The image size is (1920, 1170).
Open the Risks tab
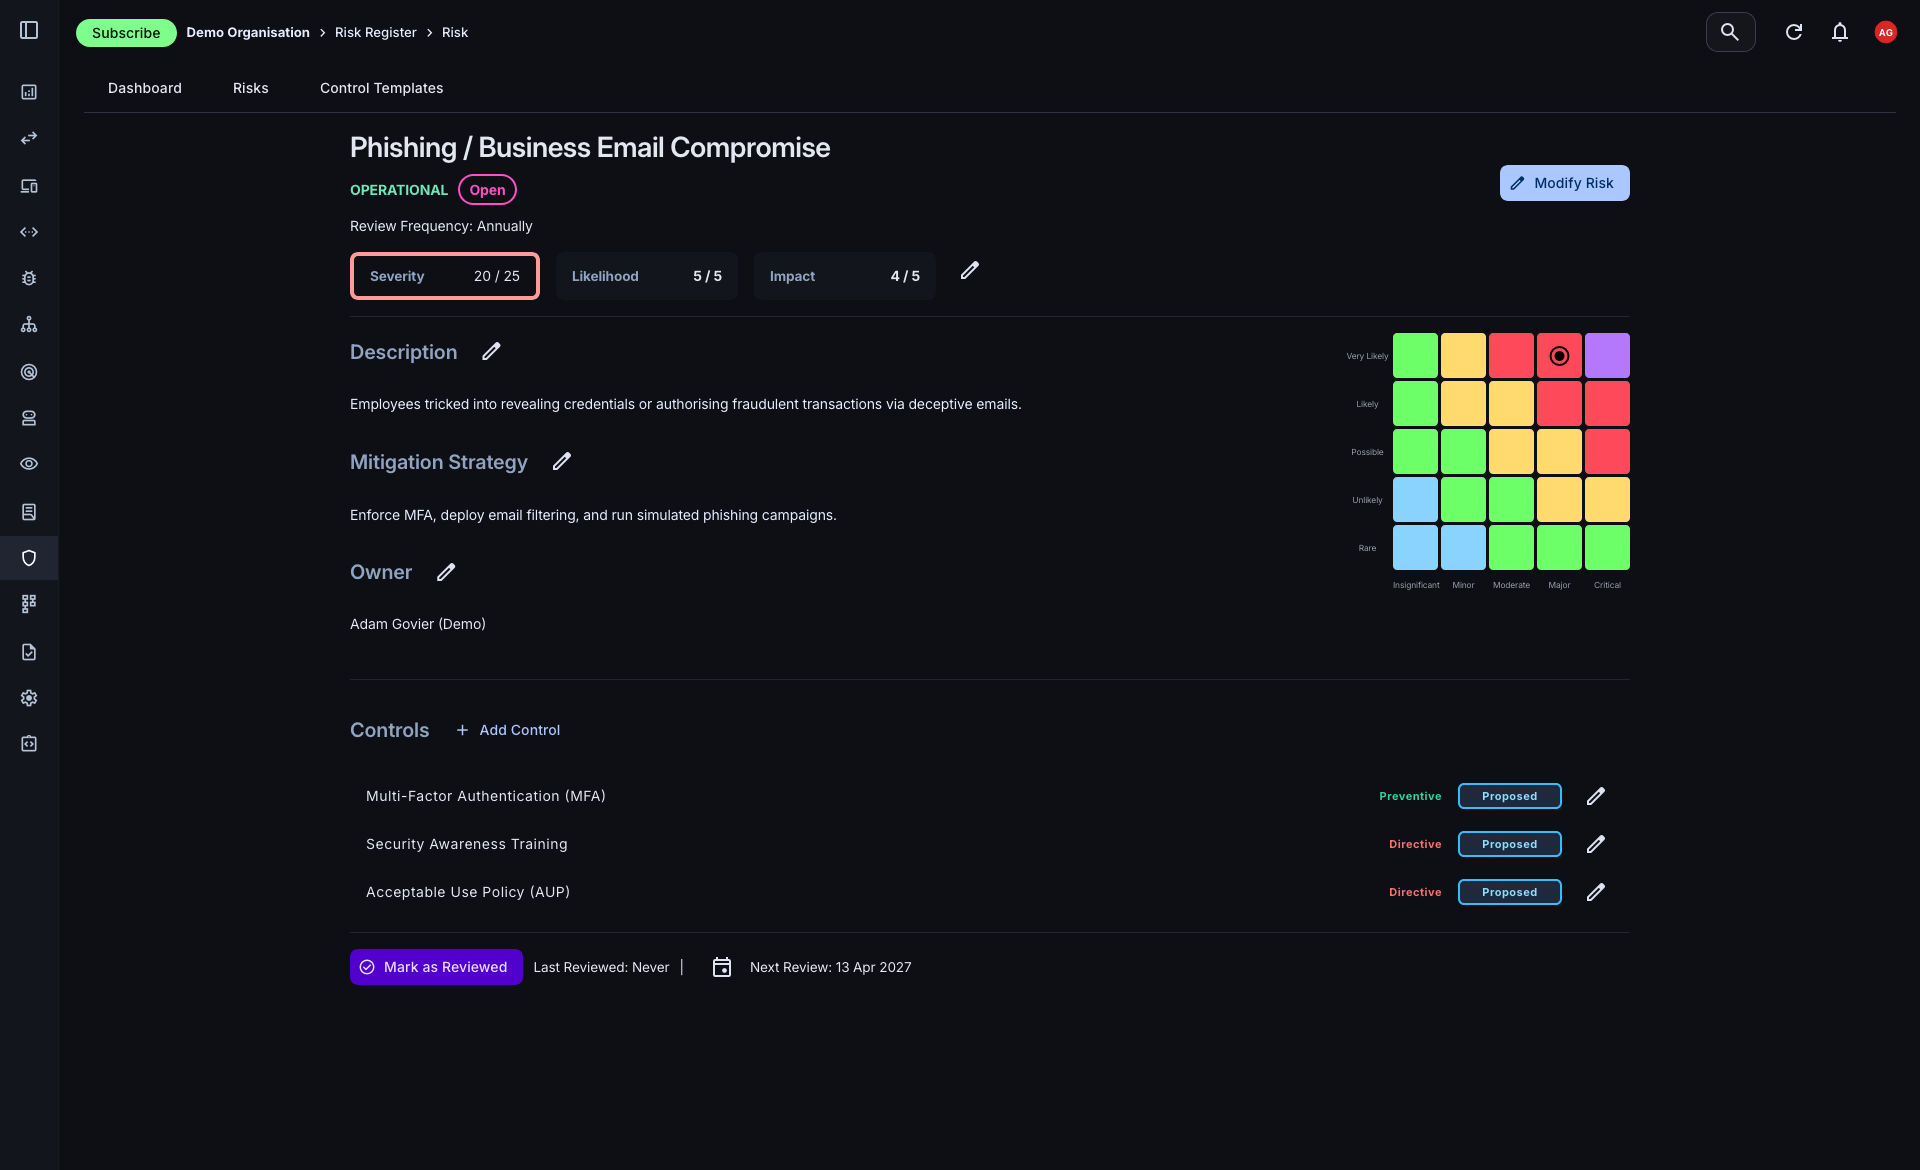coord(250,88)
